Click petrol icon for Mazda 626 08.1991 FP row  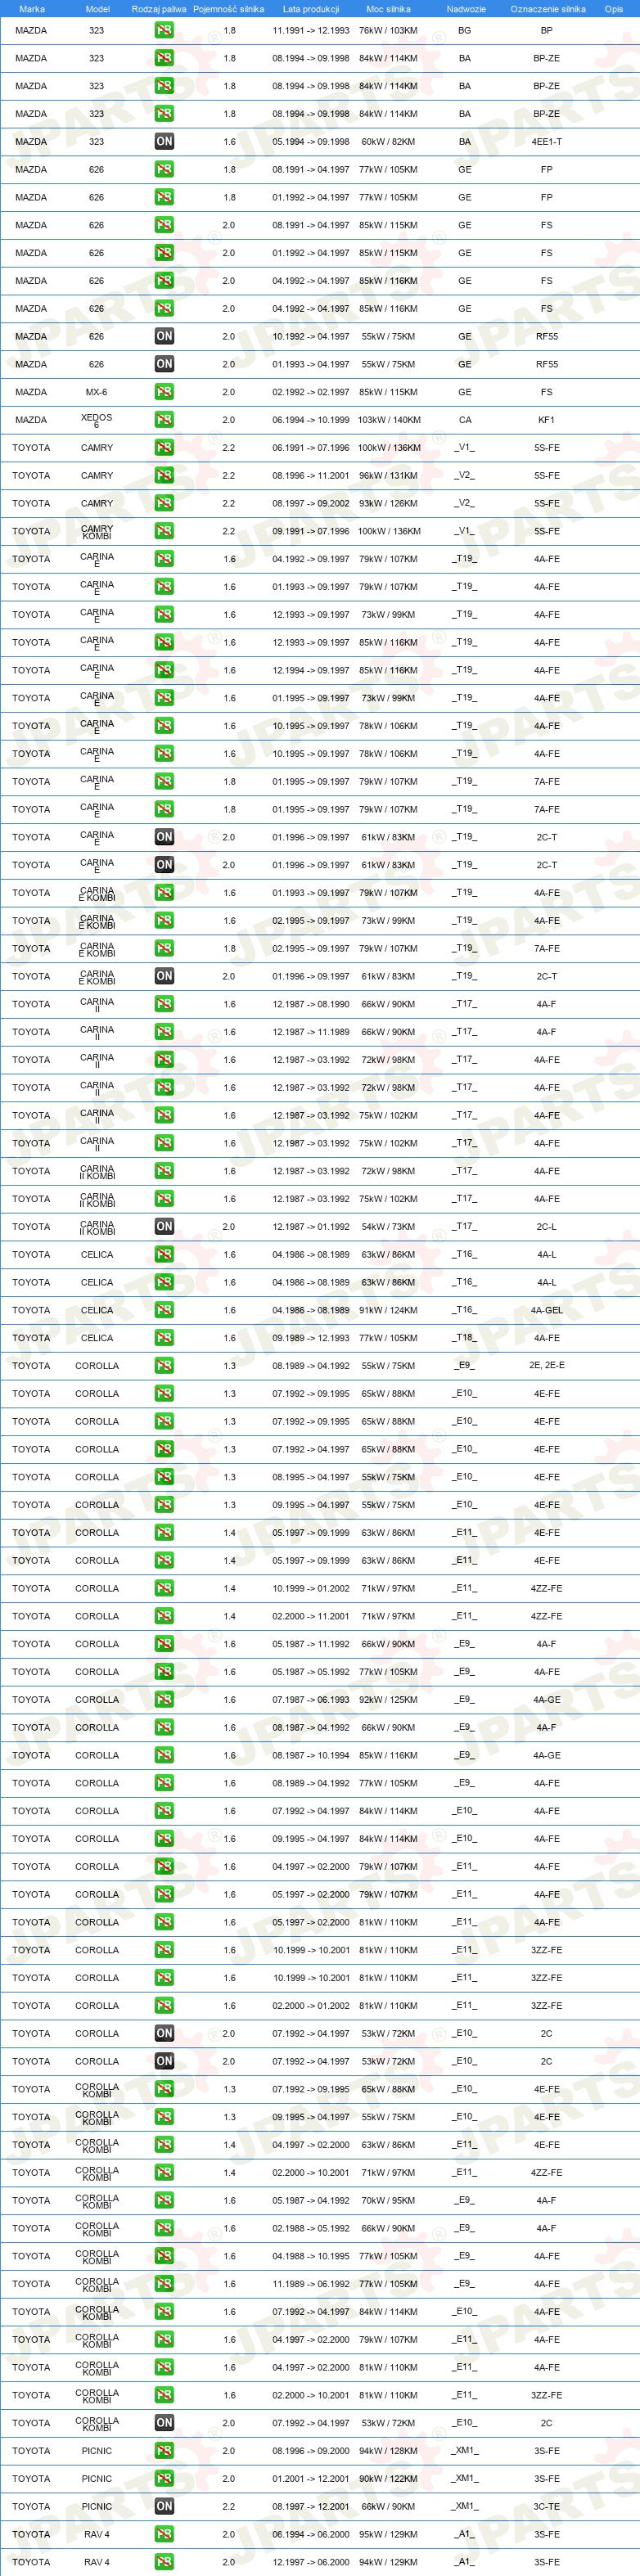click(164, 170)
